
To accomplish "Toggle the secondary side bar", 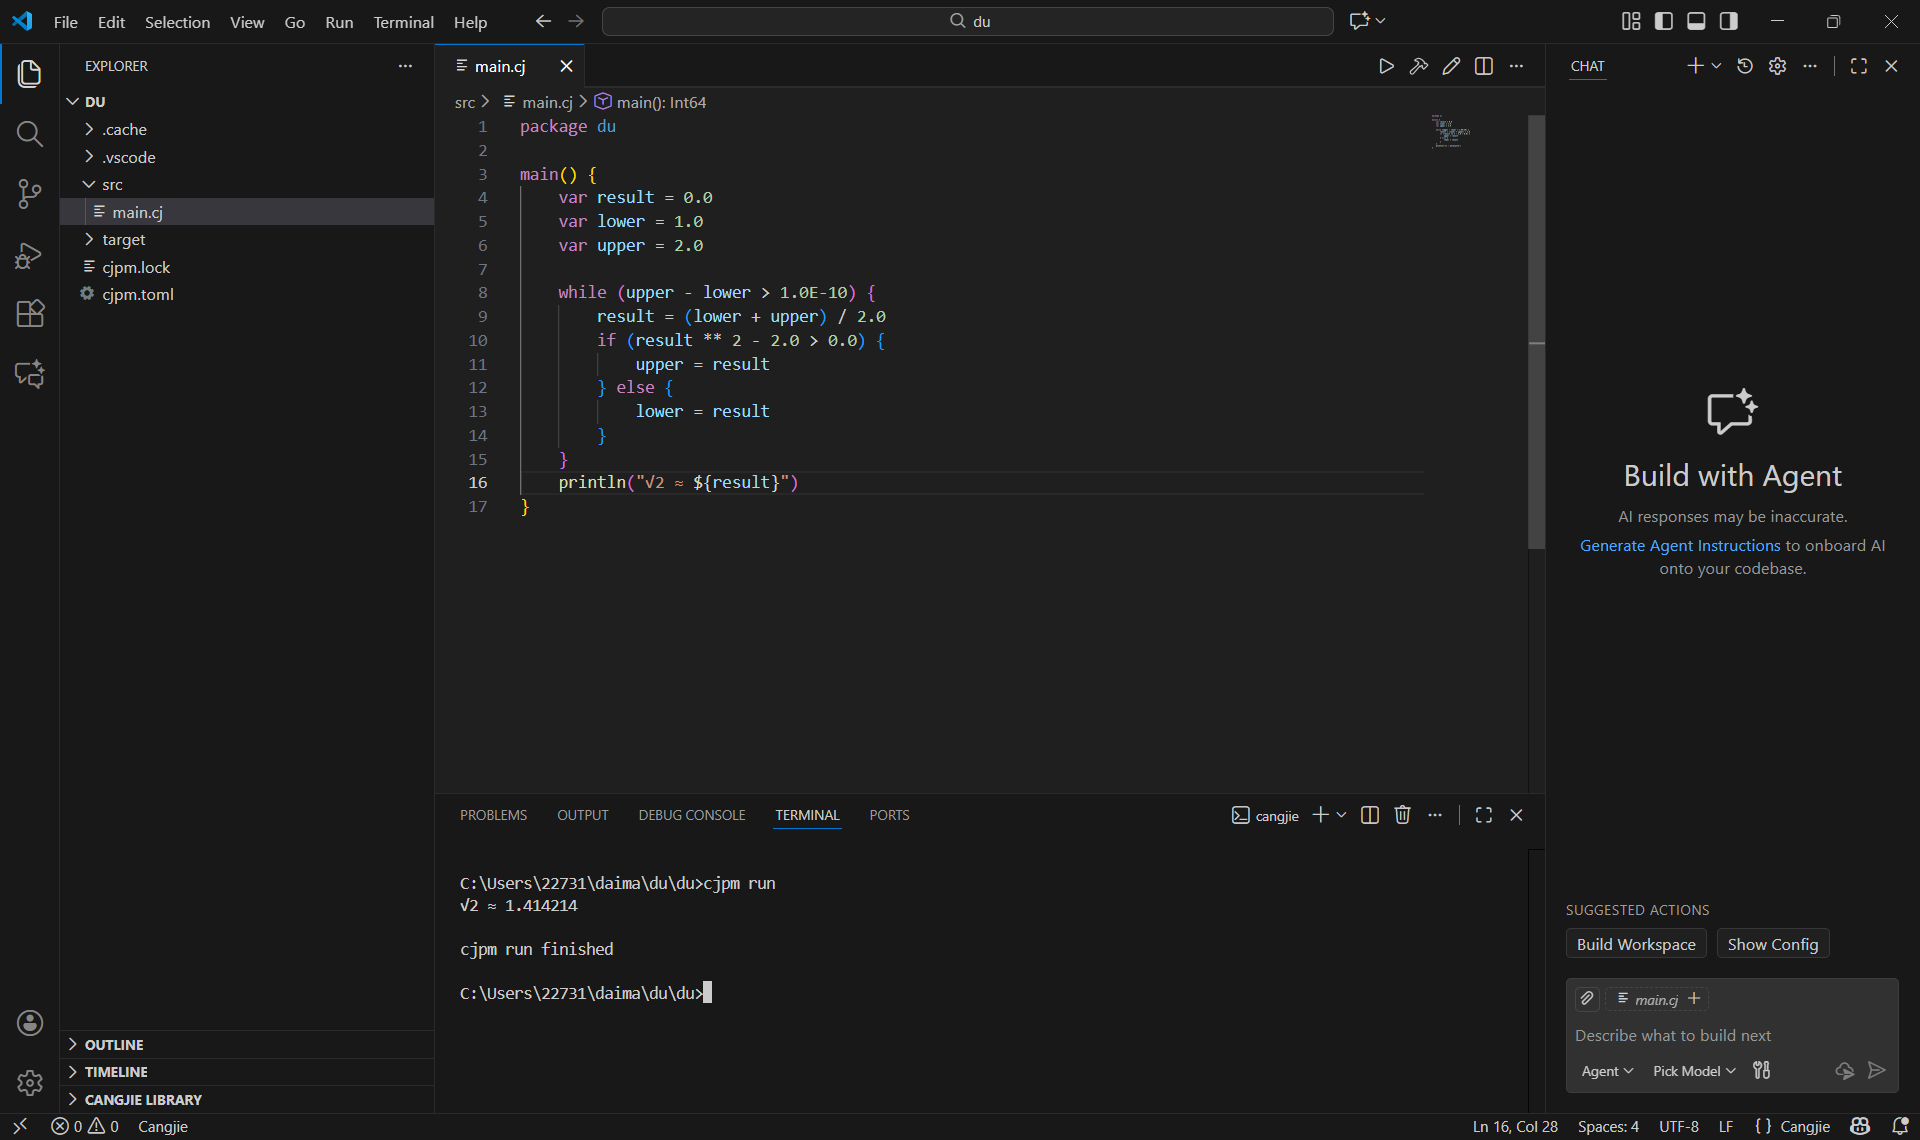I will [1729, 21].
